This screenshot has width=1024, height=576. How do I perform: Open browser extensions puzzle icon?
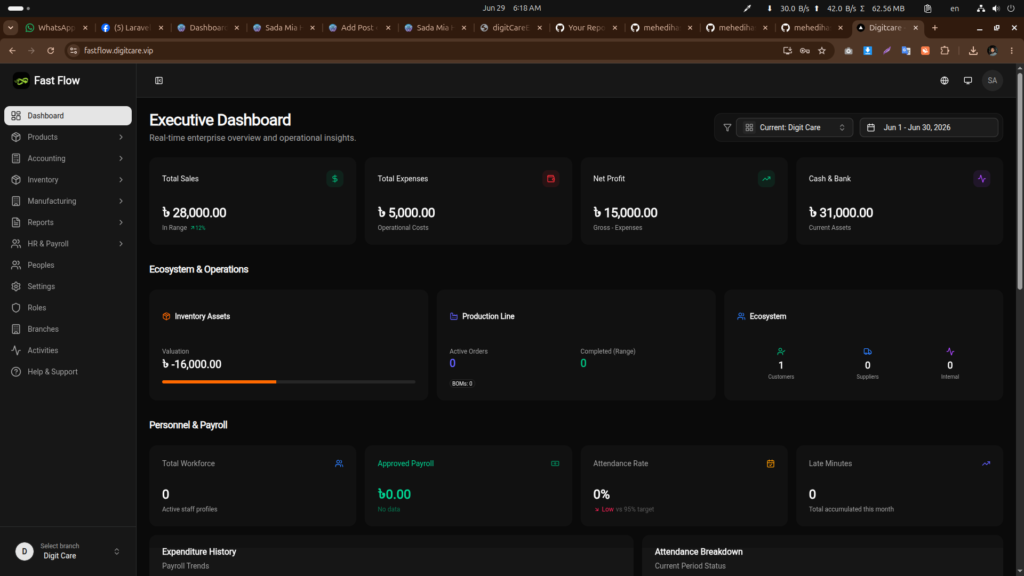point(945,50)
